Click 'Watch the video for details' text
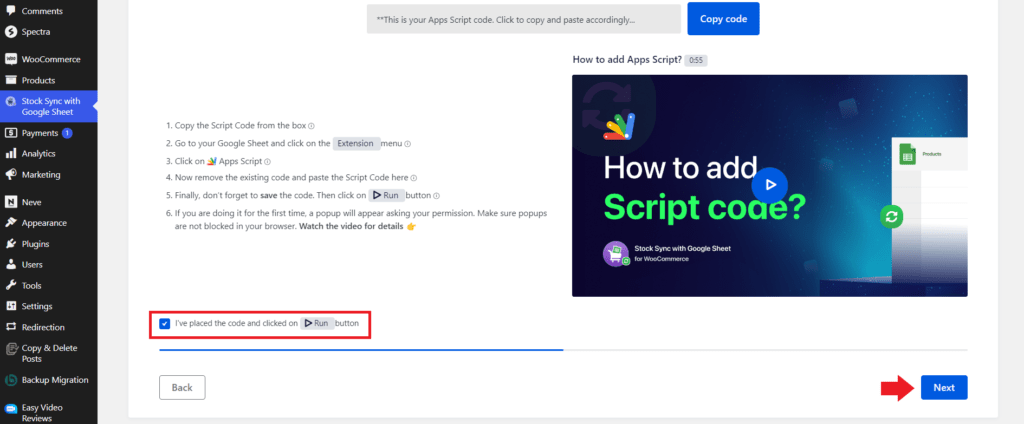 351,226
